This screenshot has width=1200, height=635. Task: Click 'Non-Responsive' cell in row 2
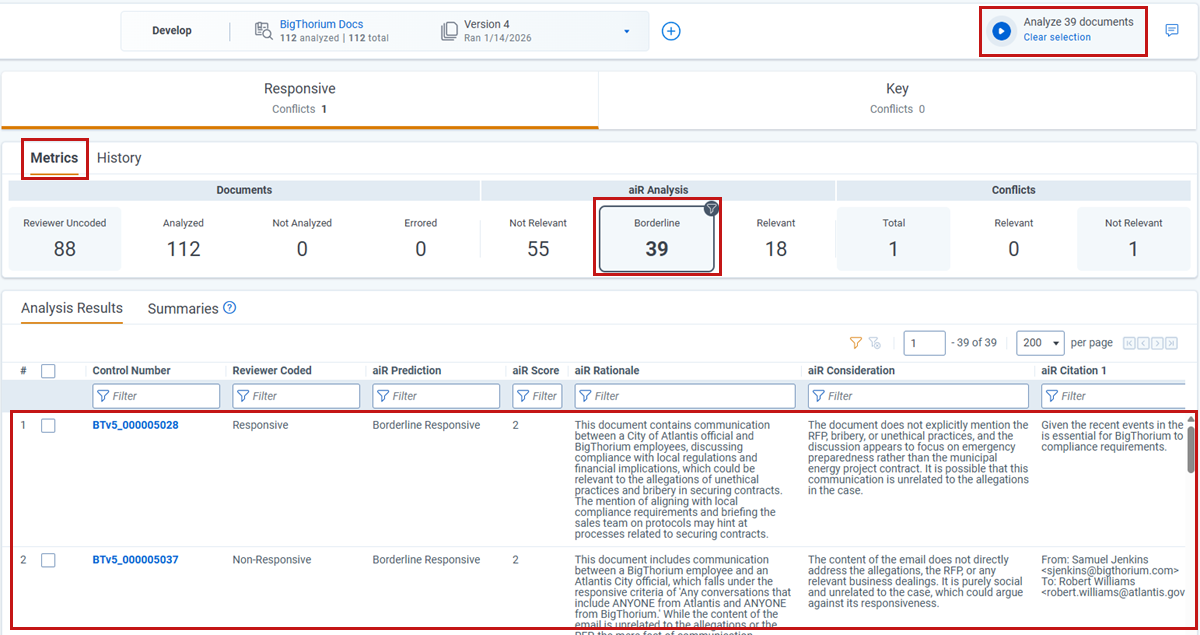tap(272, 560)
